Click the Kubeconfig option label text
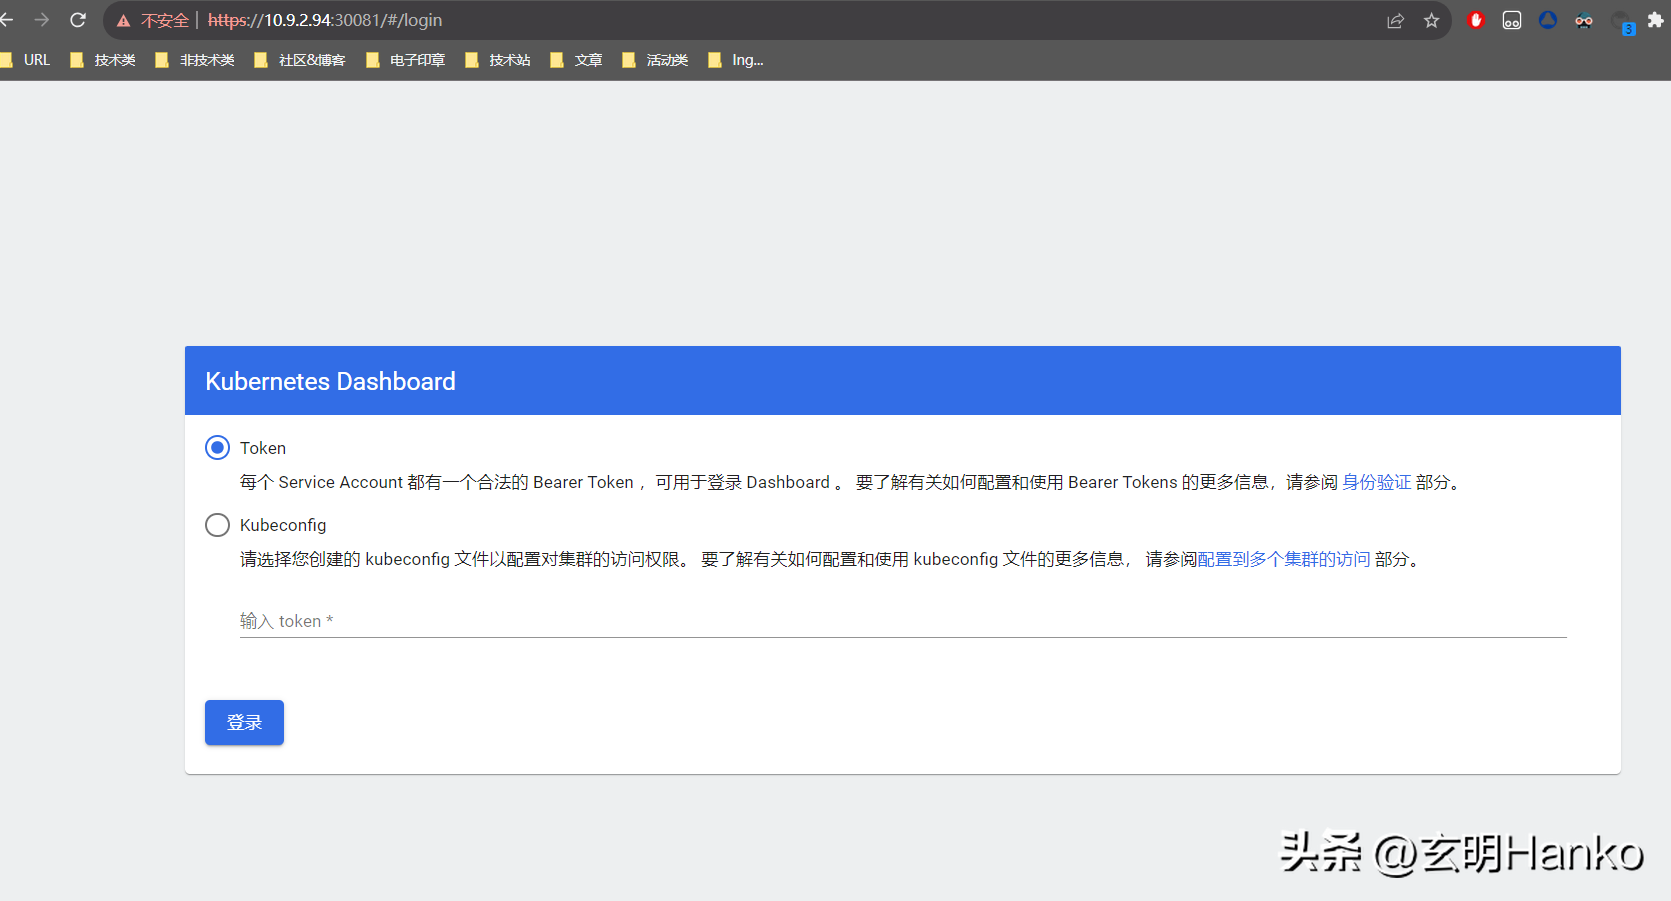The width and height of the screenshot is (1671, 901). coord(283,525)
